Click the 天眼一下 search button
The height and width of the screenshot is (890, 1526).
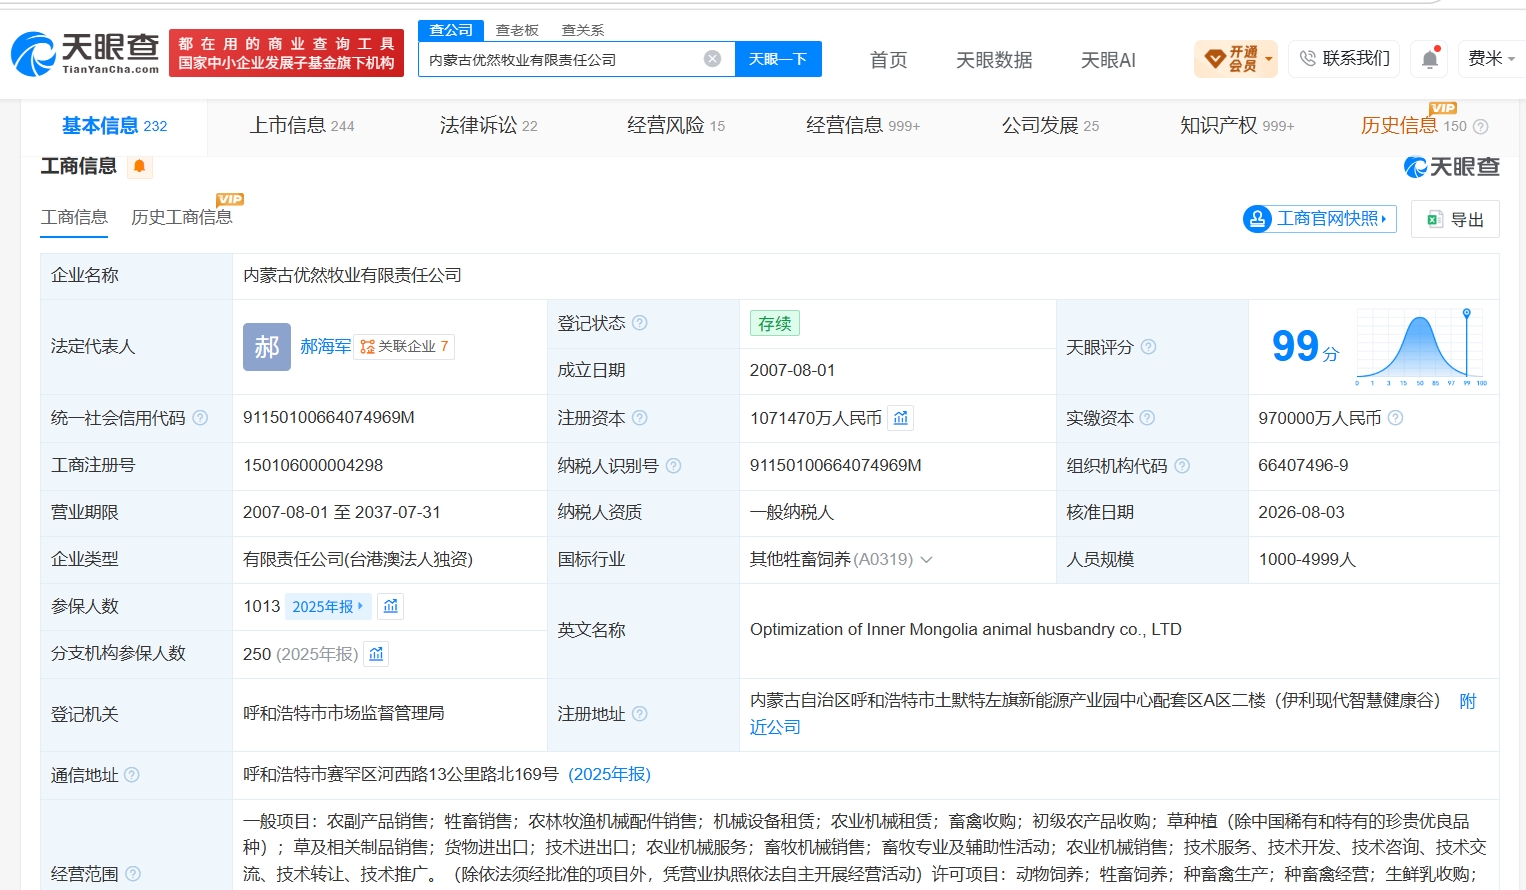coord(778,59)
